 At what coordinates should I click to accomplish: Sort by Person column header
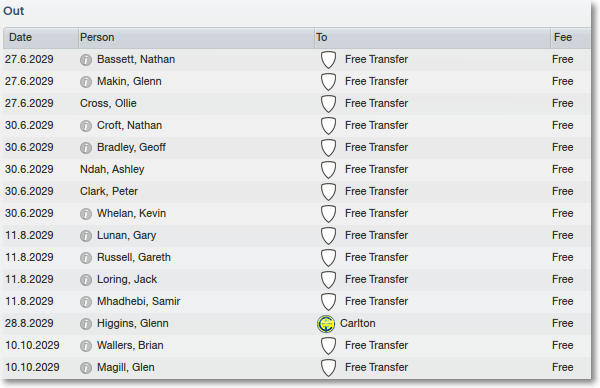(x=196, y=37)
